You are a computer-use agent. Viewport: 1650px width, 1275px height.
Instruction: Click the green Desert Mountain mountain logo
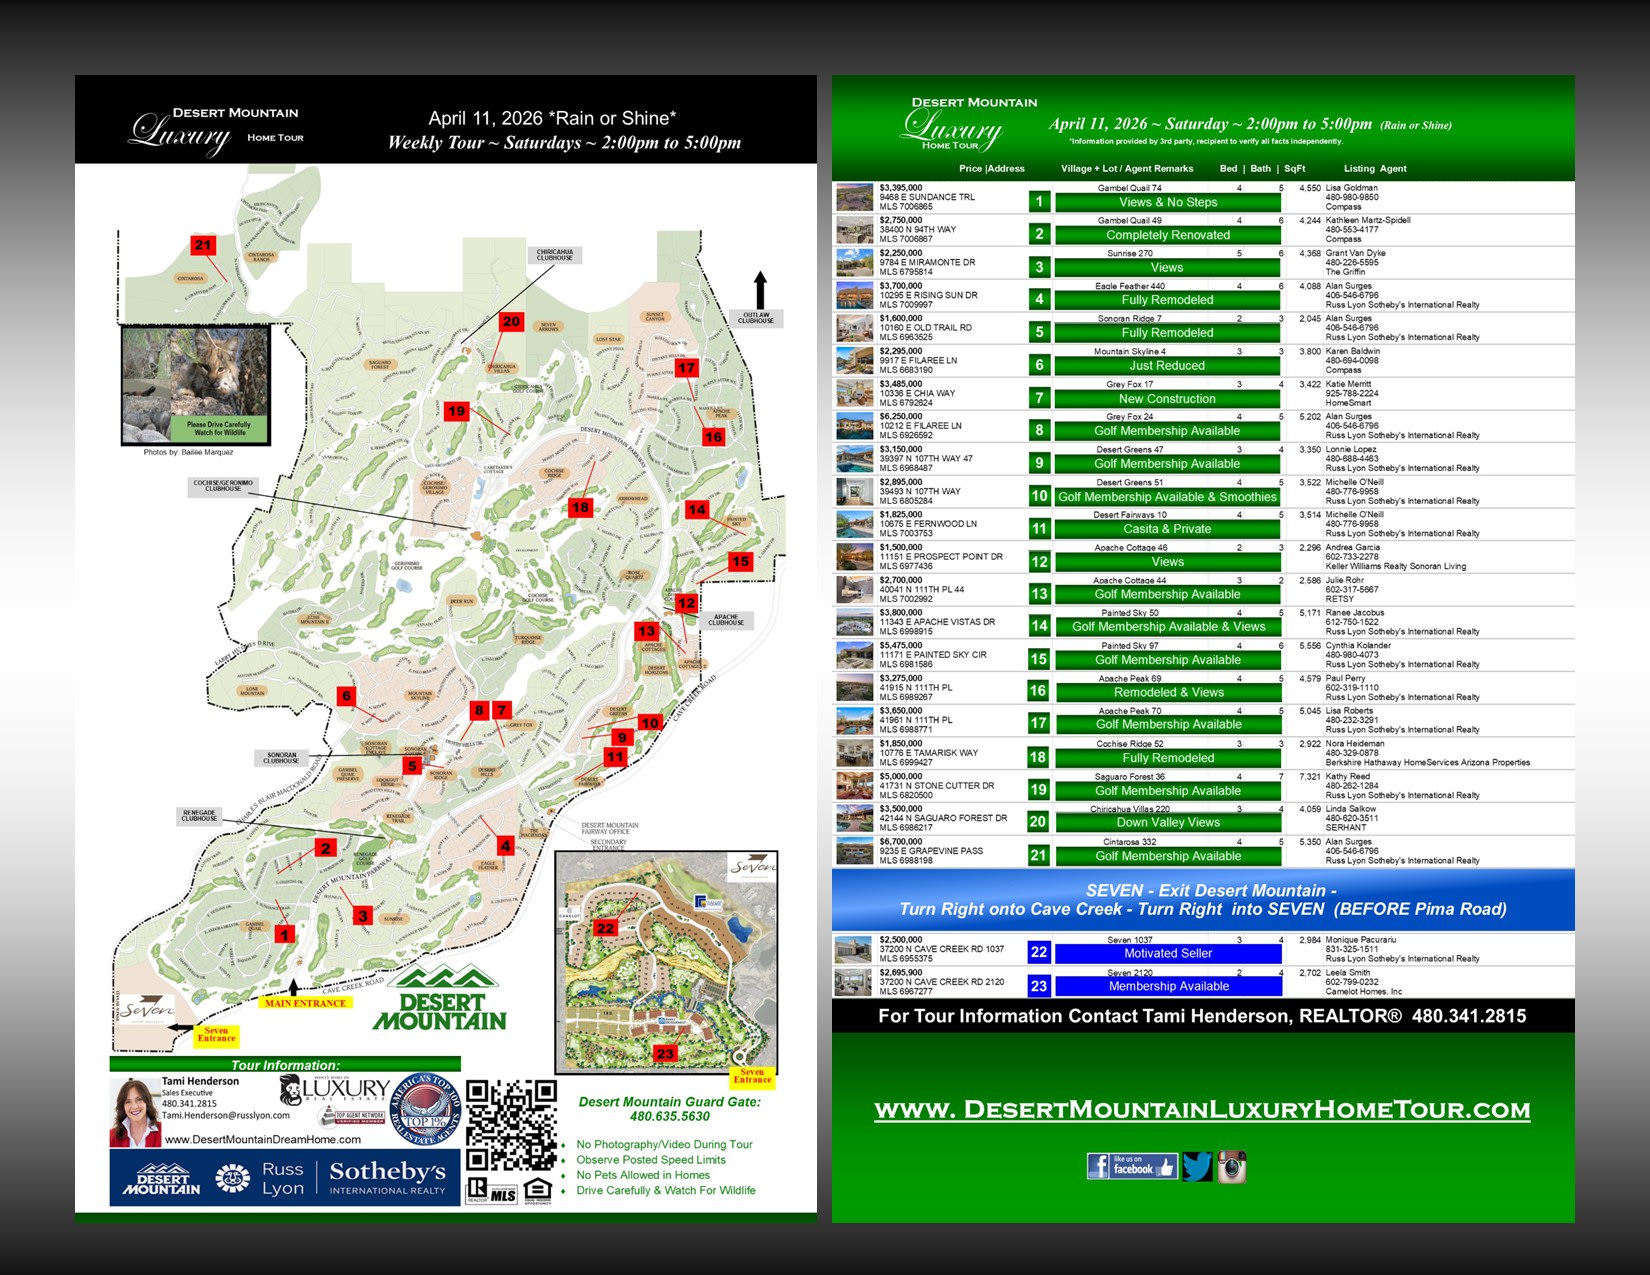(x=441, y=999)
